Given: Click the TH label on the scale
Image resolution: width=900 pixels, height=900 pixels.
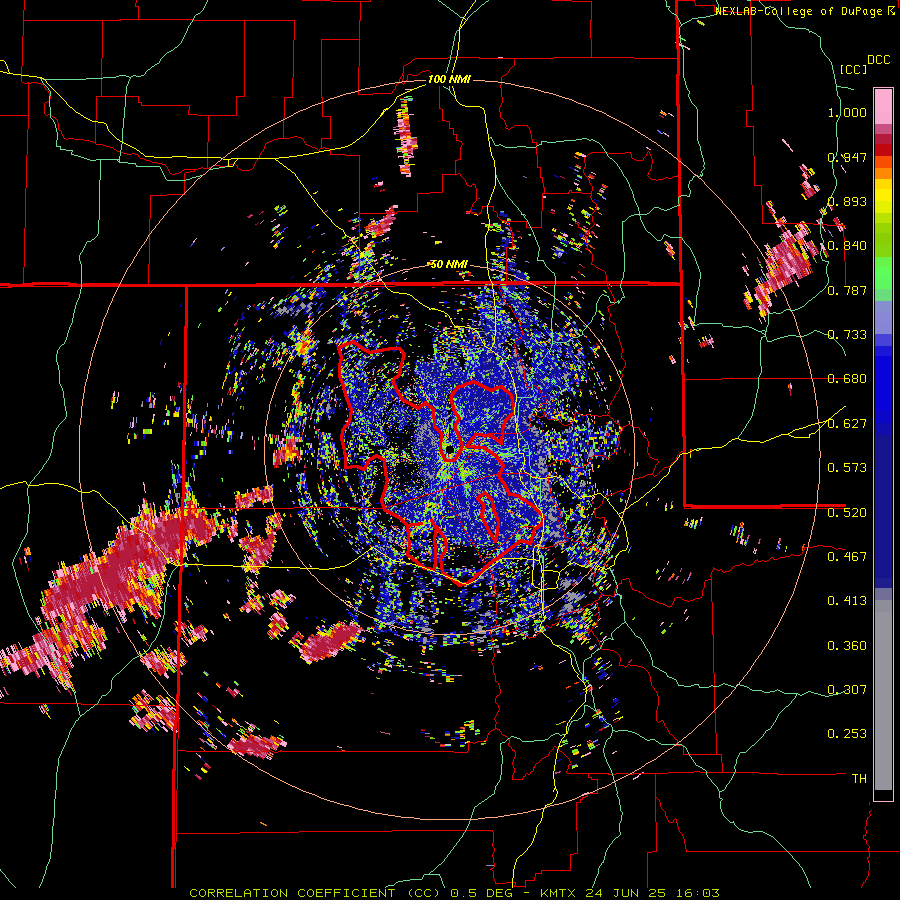Looking at the screenshot, I should (x=859, y=778).
